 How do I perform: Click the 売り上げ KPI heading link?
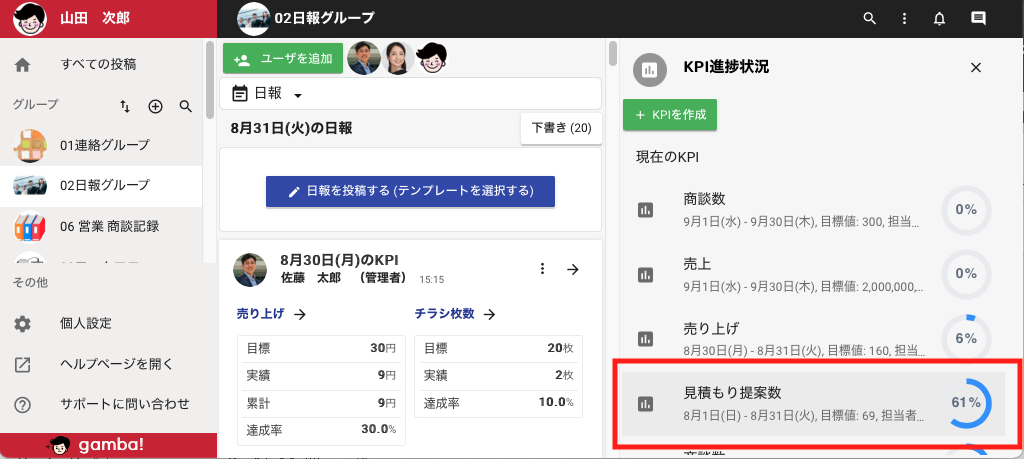pos(261,314)
